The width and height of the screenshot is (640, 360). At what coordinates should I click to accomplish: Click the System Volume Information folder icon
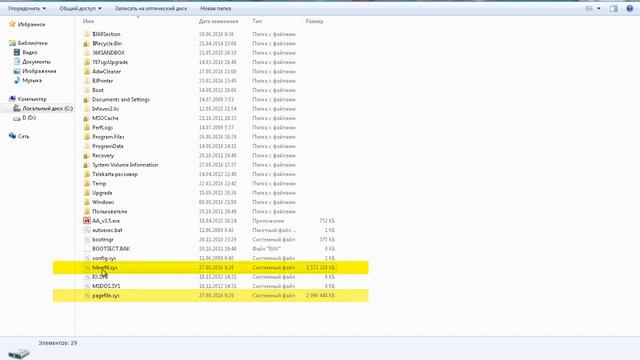tap(87, 165)
